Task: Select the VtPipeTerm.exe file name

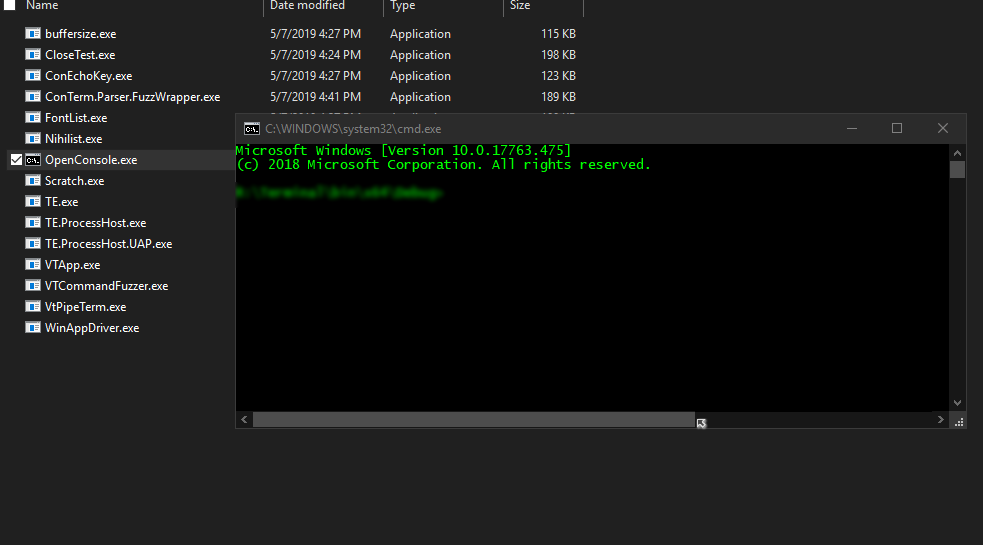Action: [x=85, y=307]
